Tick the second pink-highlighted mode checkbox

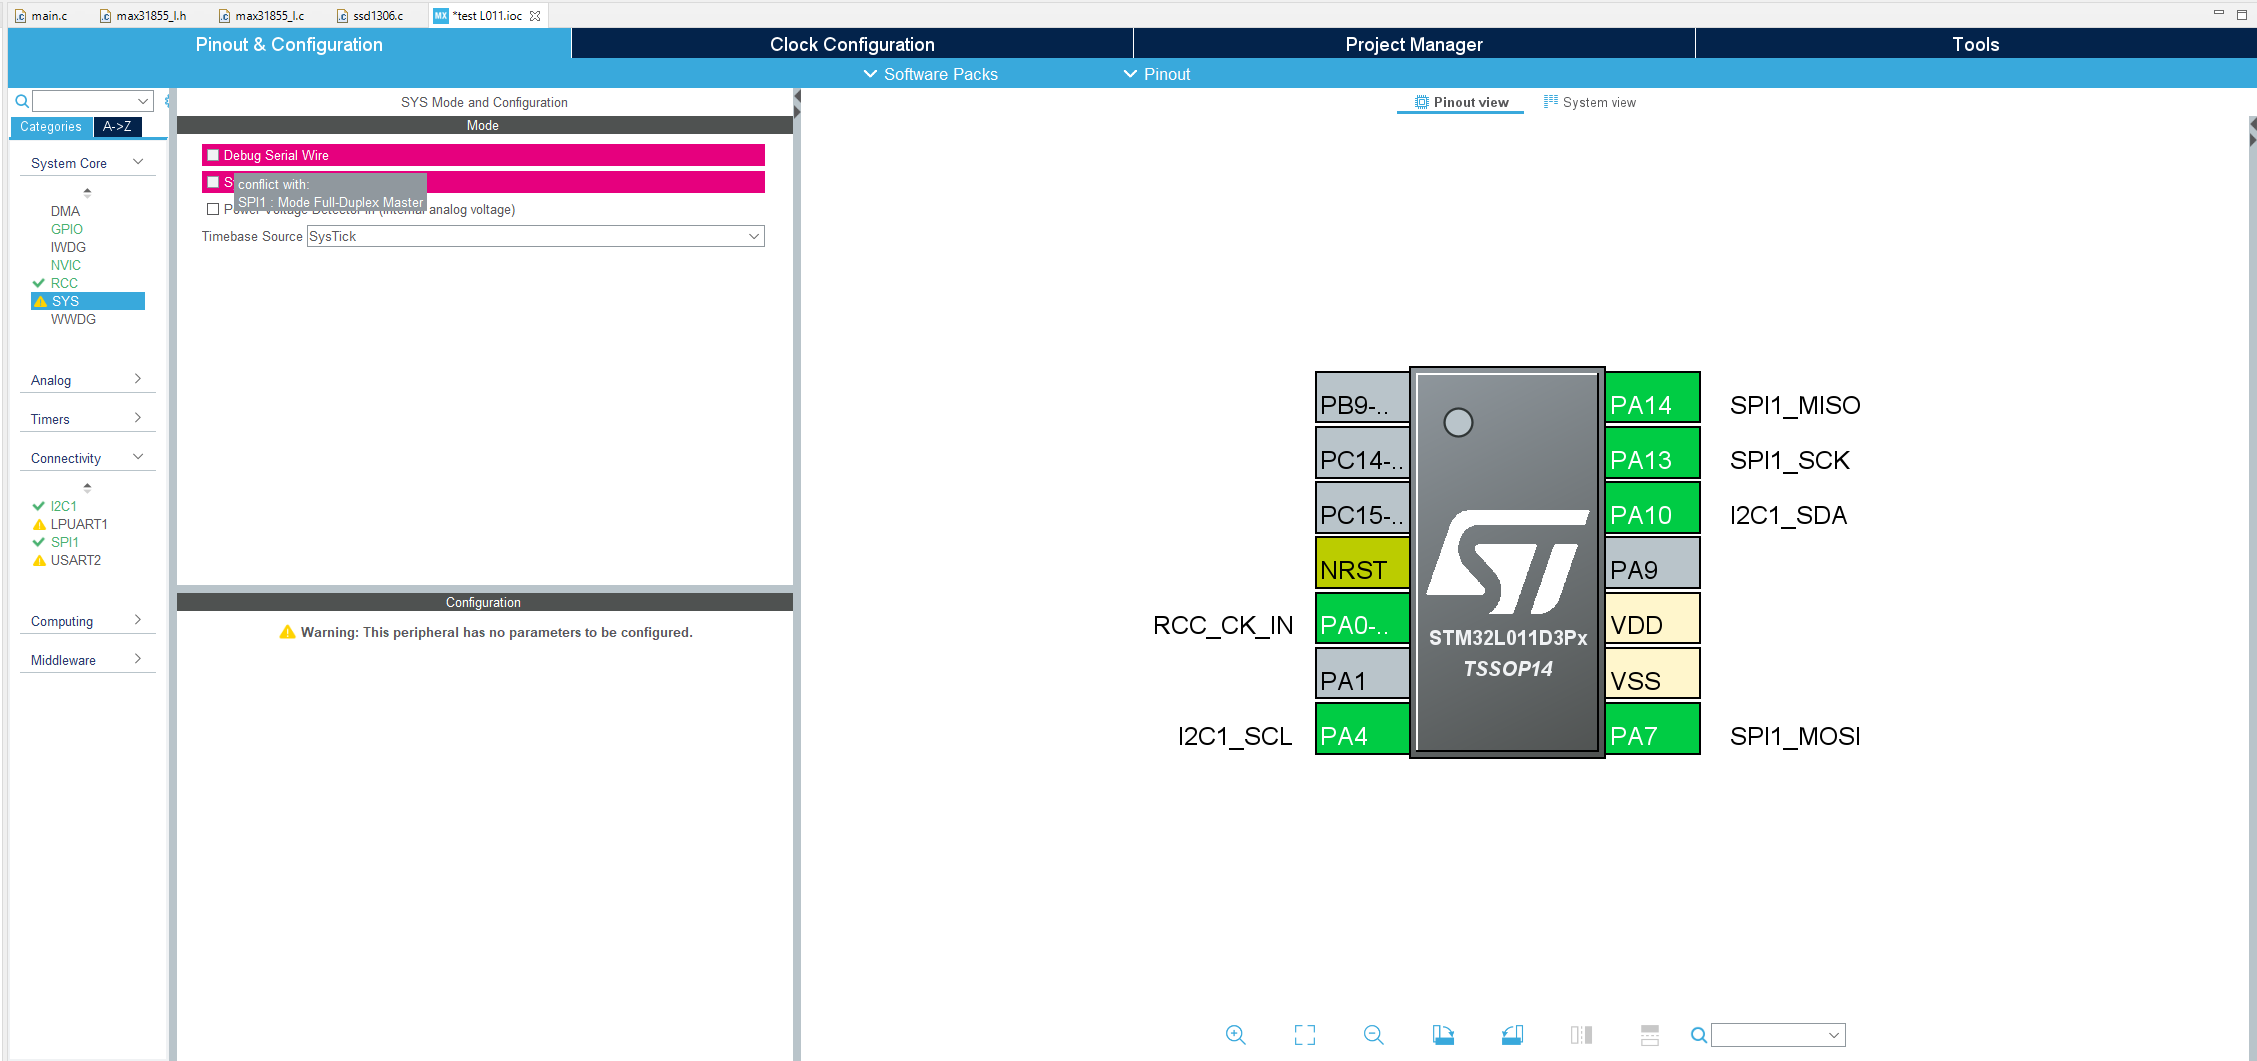point(213,182)
